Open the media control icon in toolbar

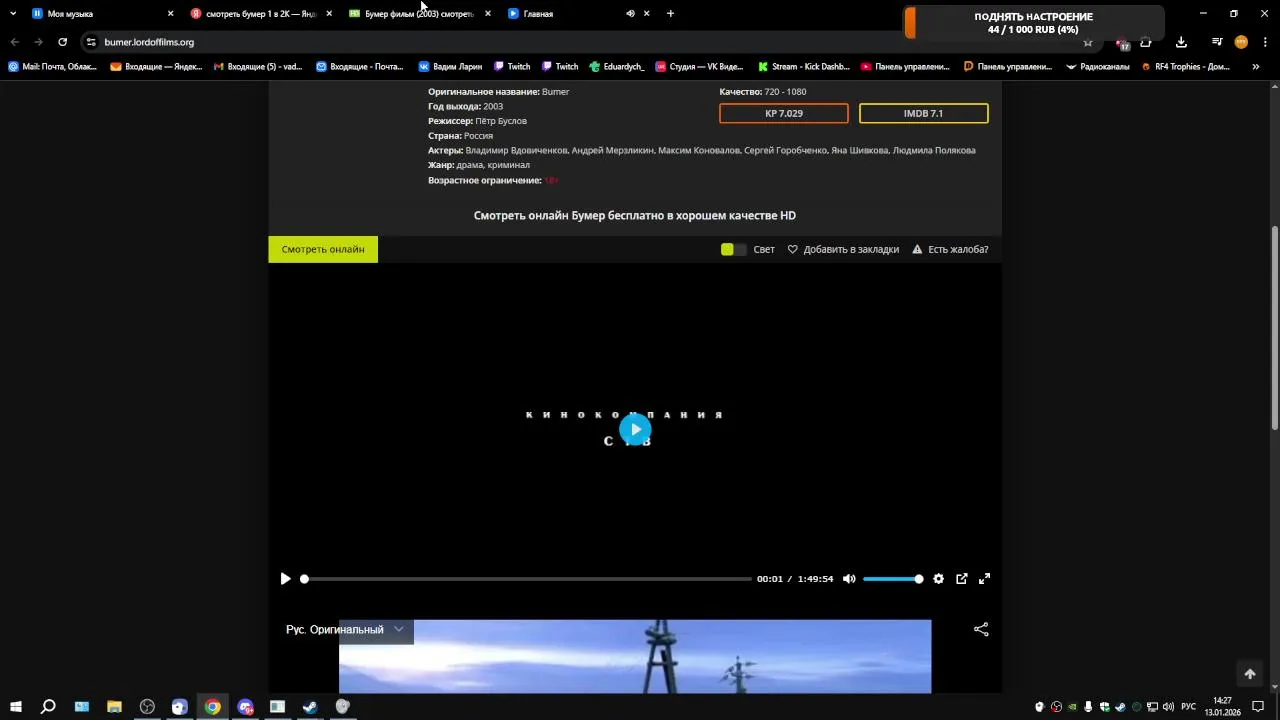click(x=1217, y=42)
